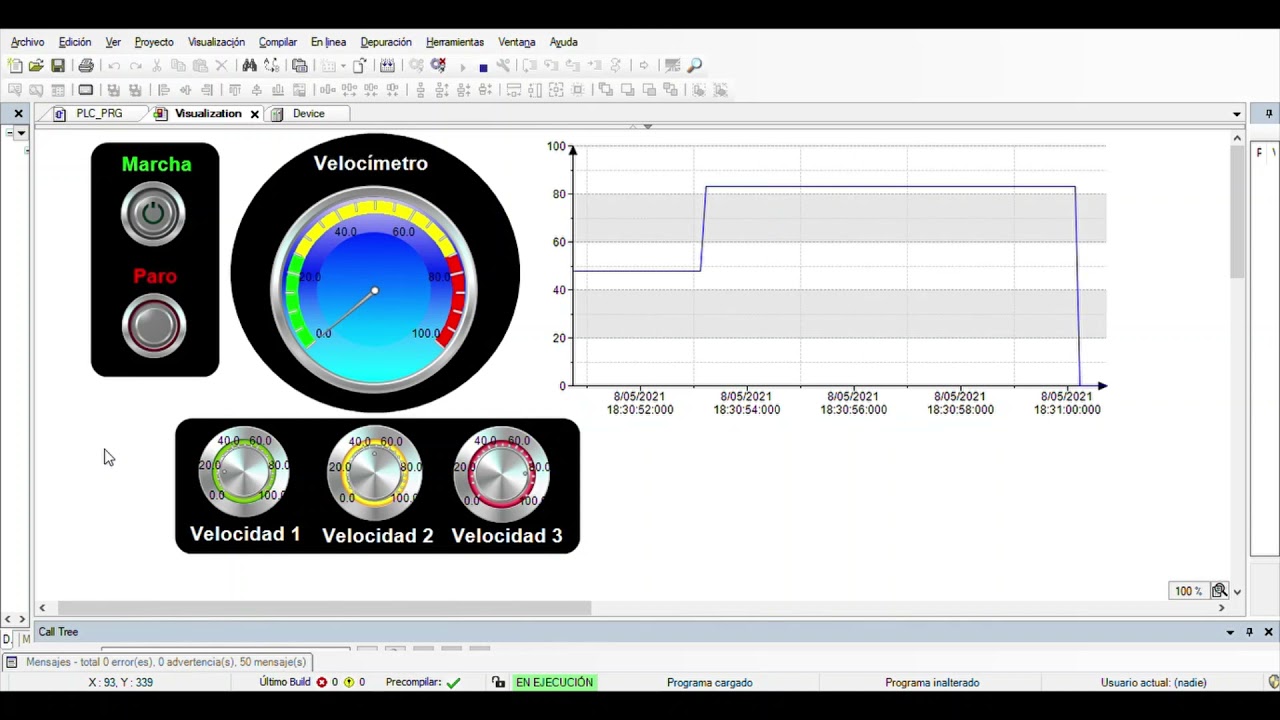Click the Logout icon with red X

pyautogui.click(x=438, y=66)
